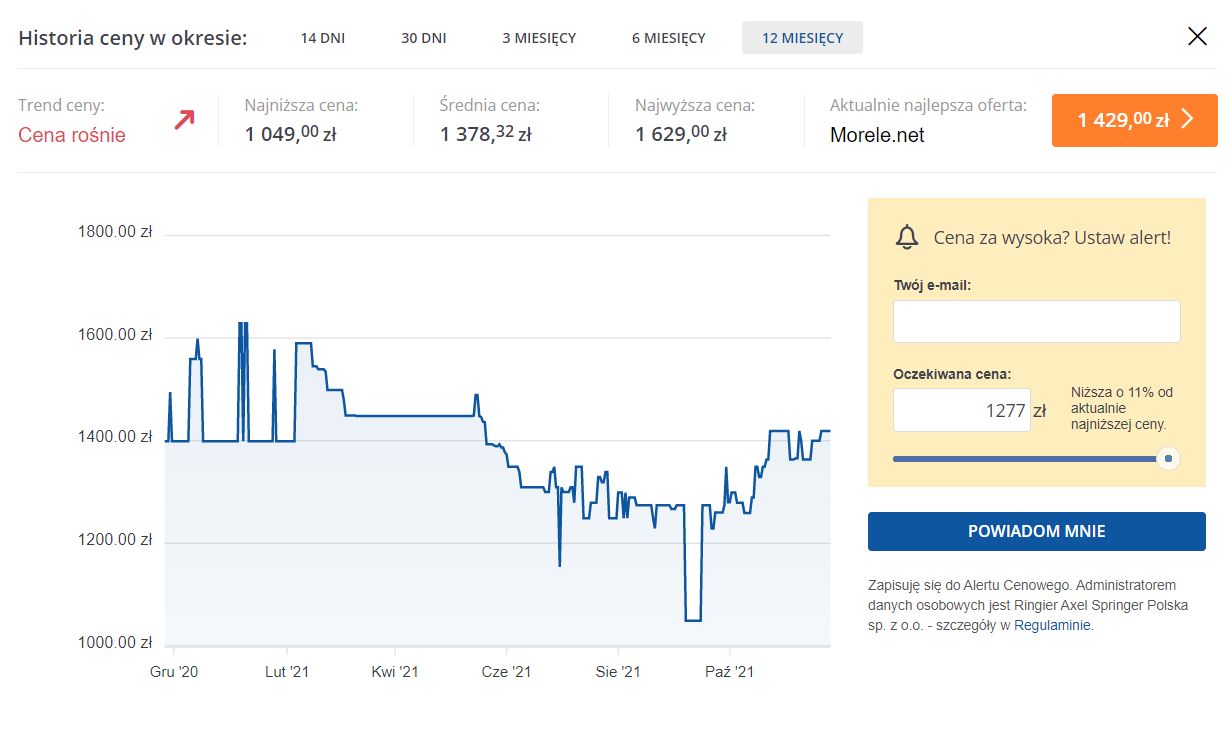Click the chevron on the orange price button
Screen dimensions: 1231x729
pos(1188,120)
